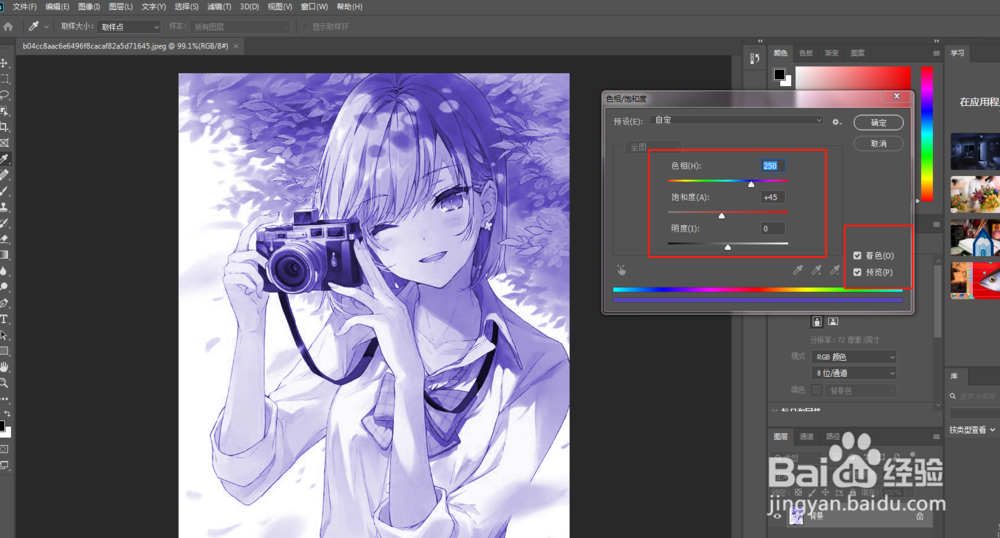This screenshot has height=538, width=1000.
Task: Select the Healing Brush tool
Action: click(4, 175)
